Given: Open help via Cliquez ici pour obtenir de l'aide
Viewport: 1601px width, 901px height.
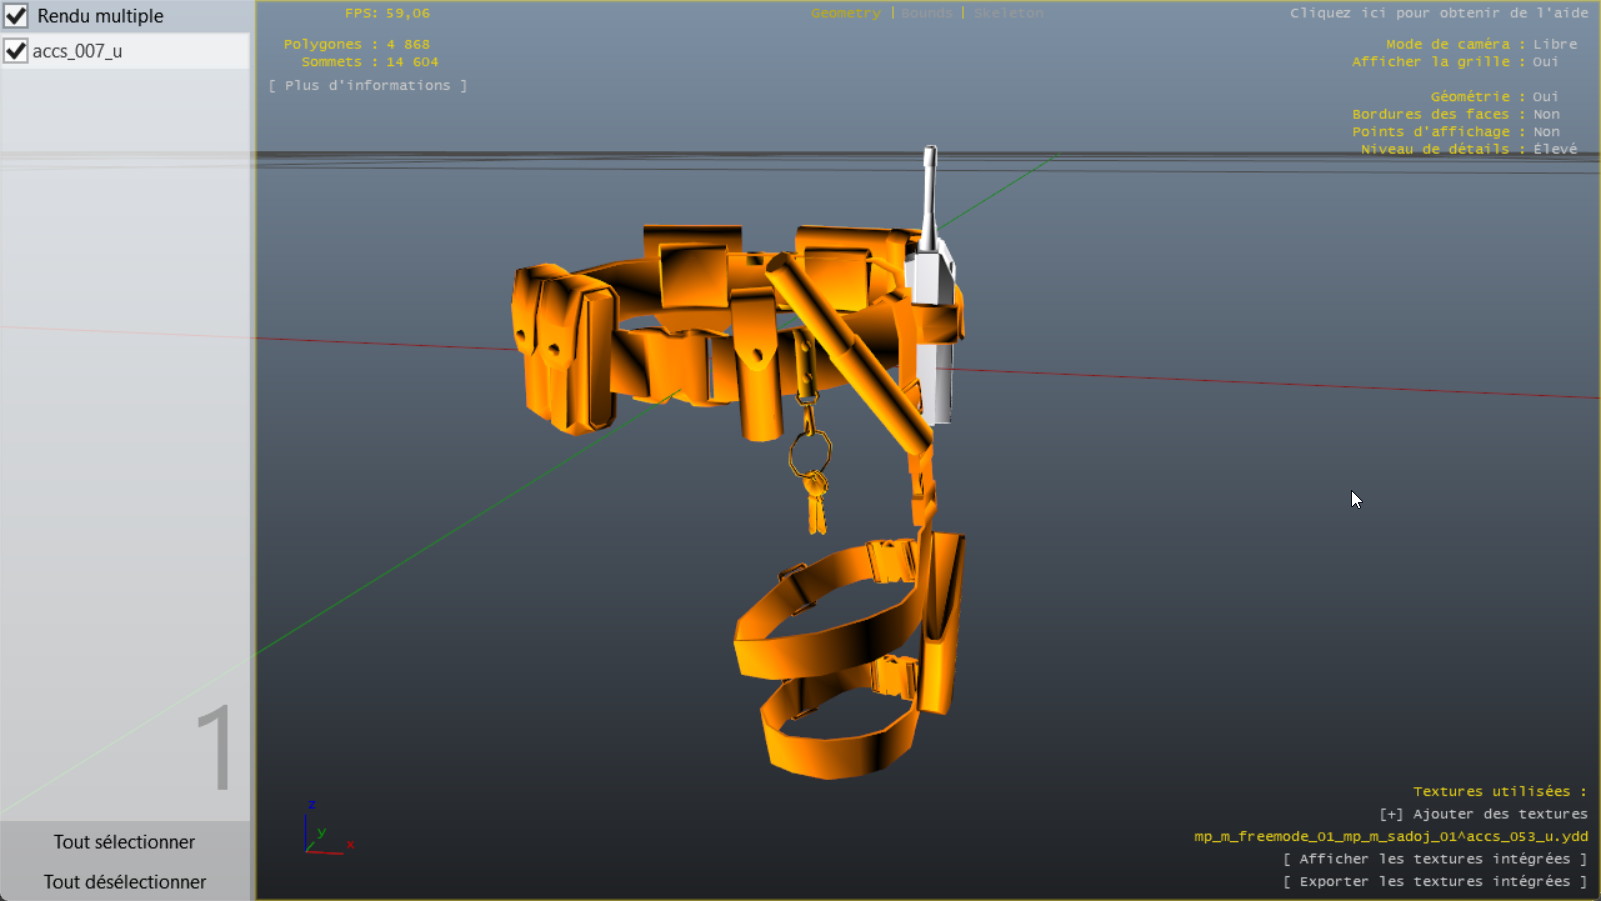Looking at the screenshot, I should [1438, 13].
